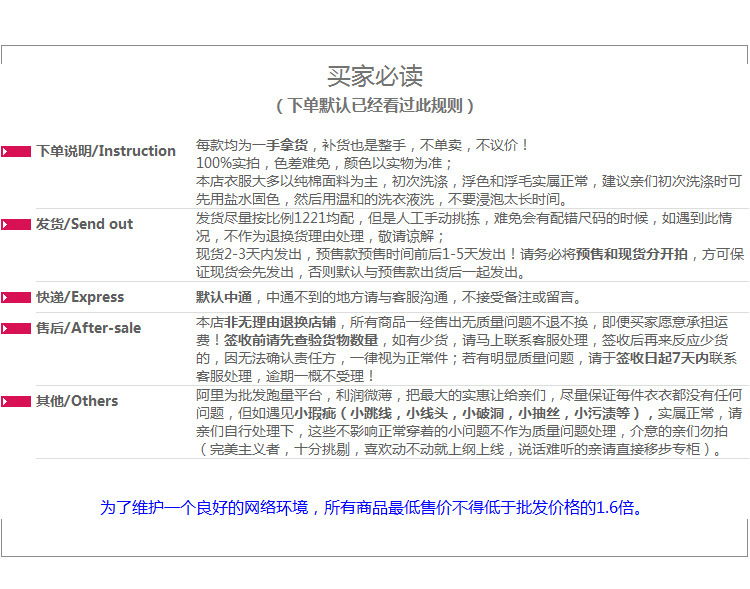
Task: Click the bold text 签收日起7天内
Action: [x=662, y=358]
